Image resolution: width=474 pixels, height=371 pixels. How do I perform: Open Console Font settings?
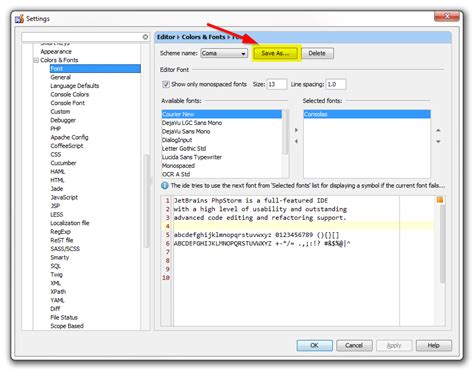pos(68,103)
